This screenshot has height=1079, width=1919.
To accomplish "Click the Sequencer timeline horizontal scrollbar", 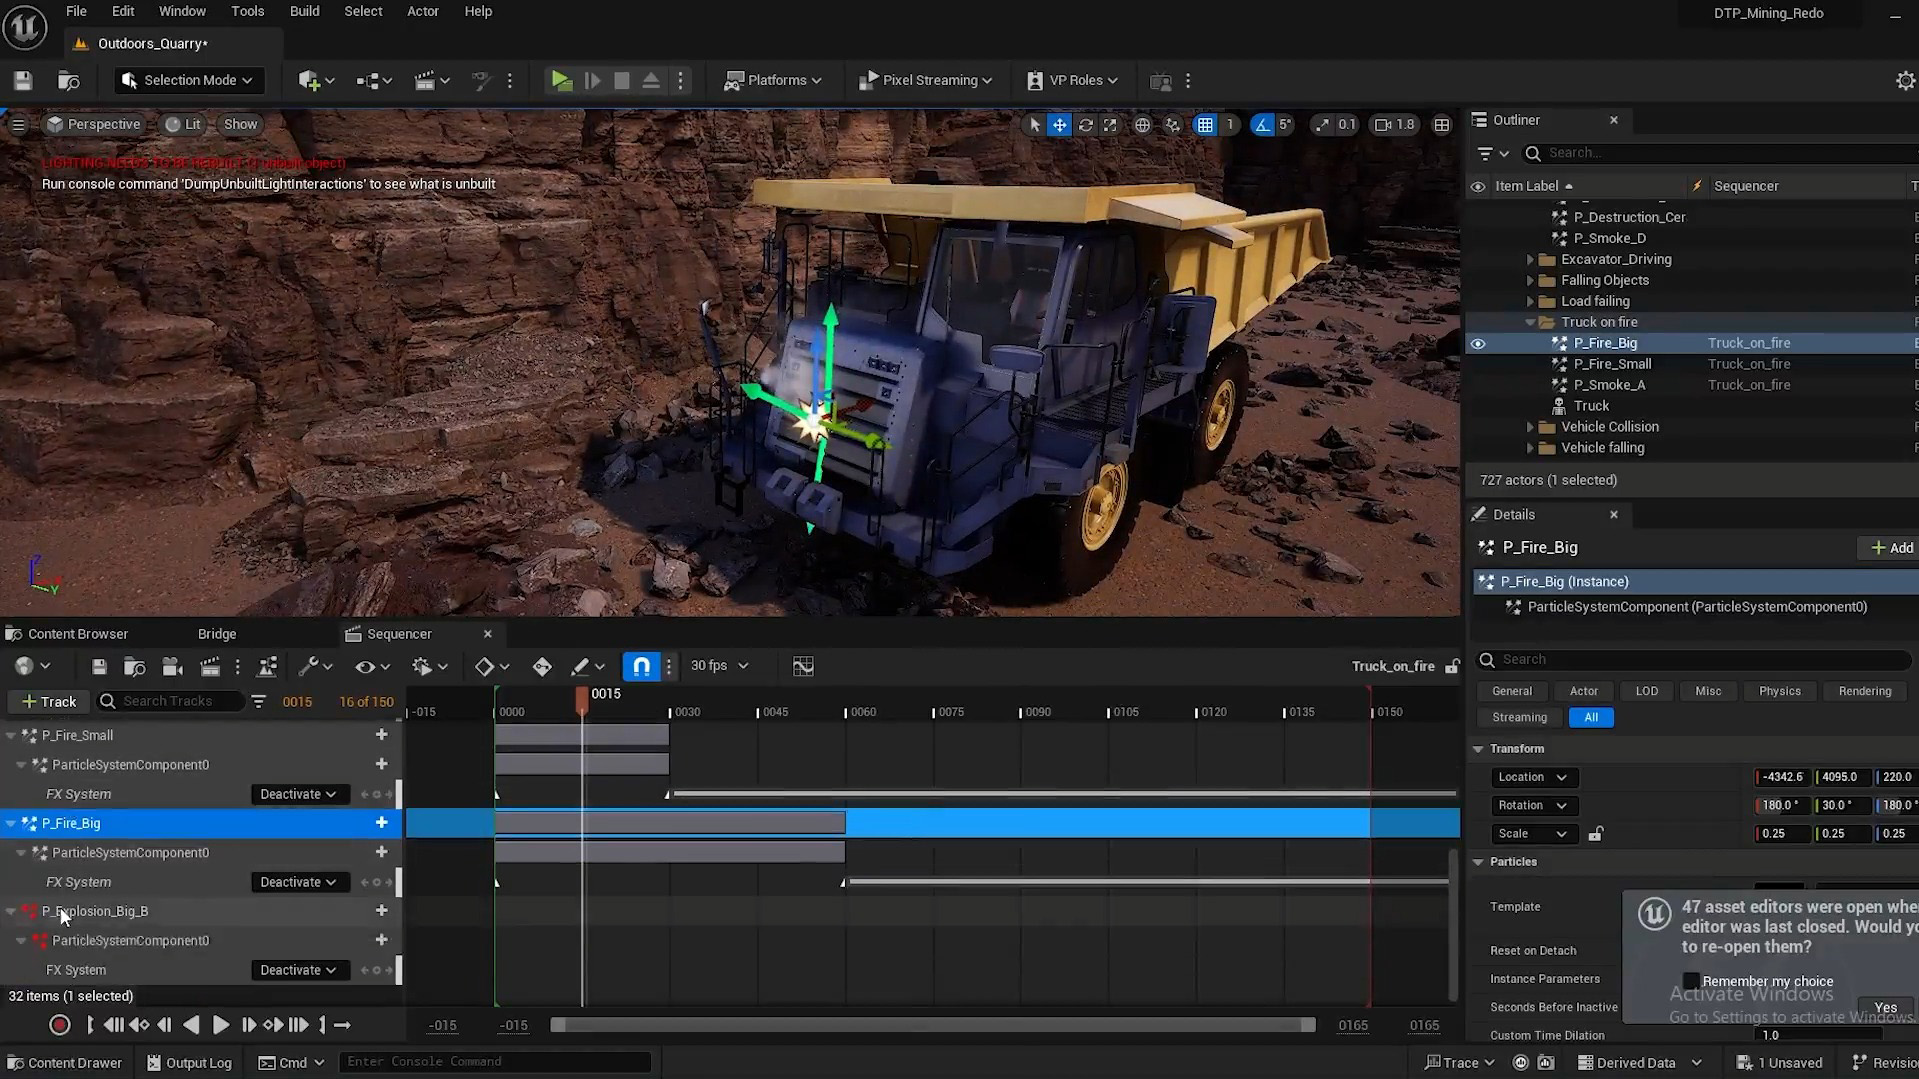I will pos(932,1025).
